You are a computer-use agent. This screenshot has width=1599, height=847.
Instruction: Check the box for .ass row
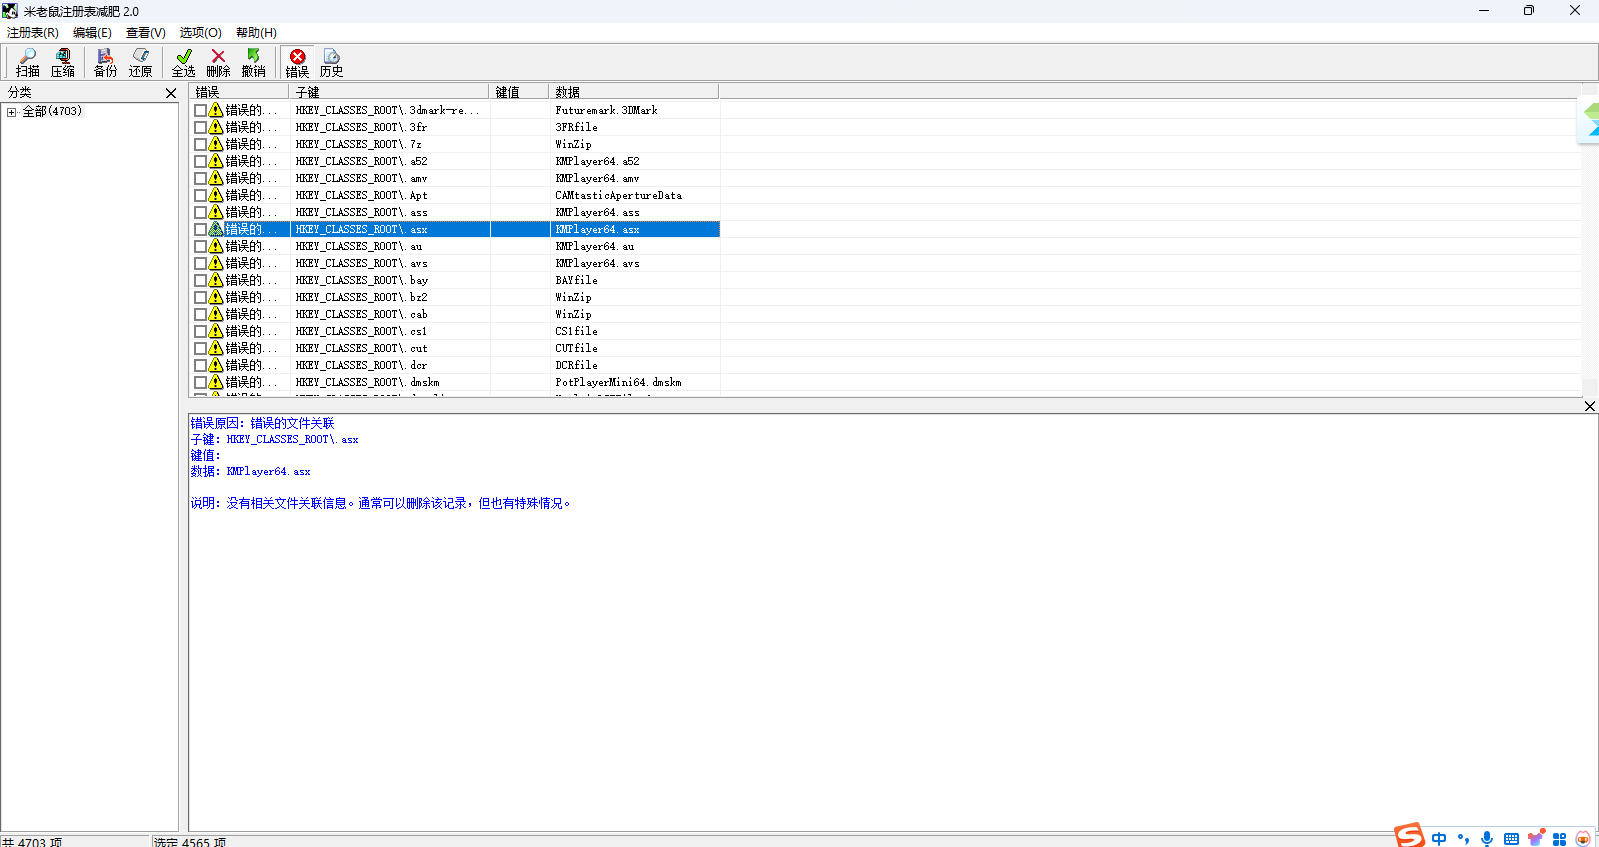coord(200,212)
